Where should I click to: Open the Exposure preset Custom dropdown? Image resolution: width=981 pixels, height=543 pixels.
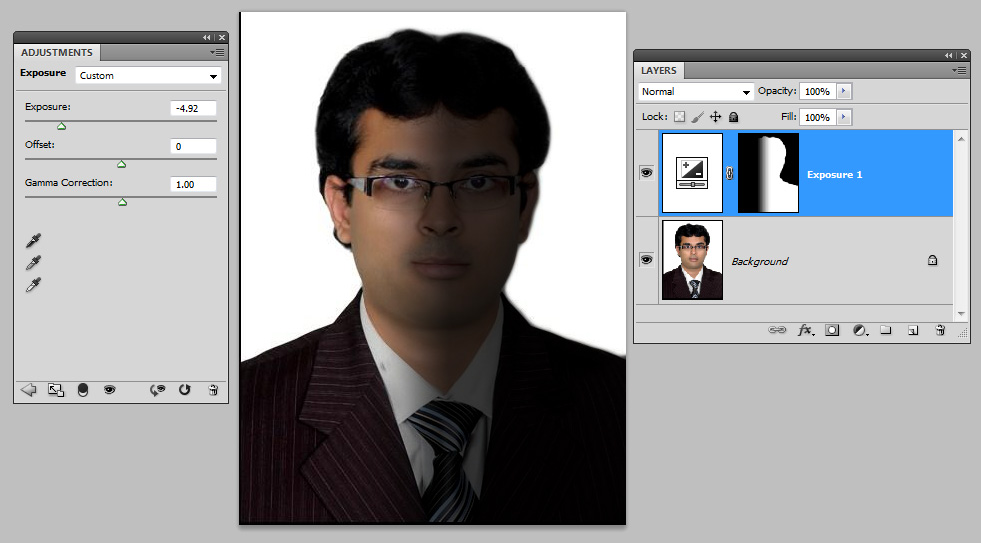point(148,76)
